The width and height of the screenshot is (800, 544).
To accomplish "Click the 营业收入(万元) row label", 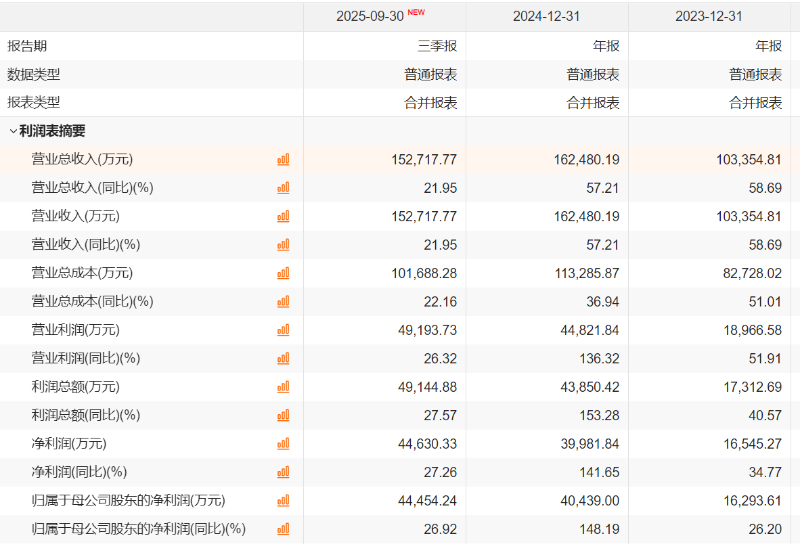I will click(x=76, y=216).
